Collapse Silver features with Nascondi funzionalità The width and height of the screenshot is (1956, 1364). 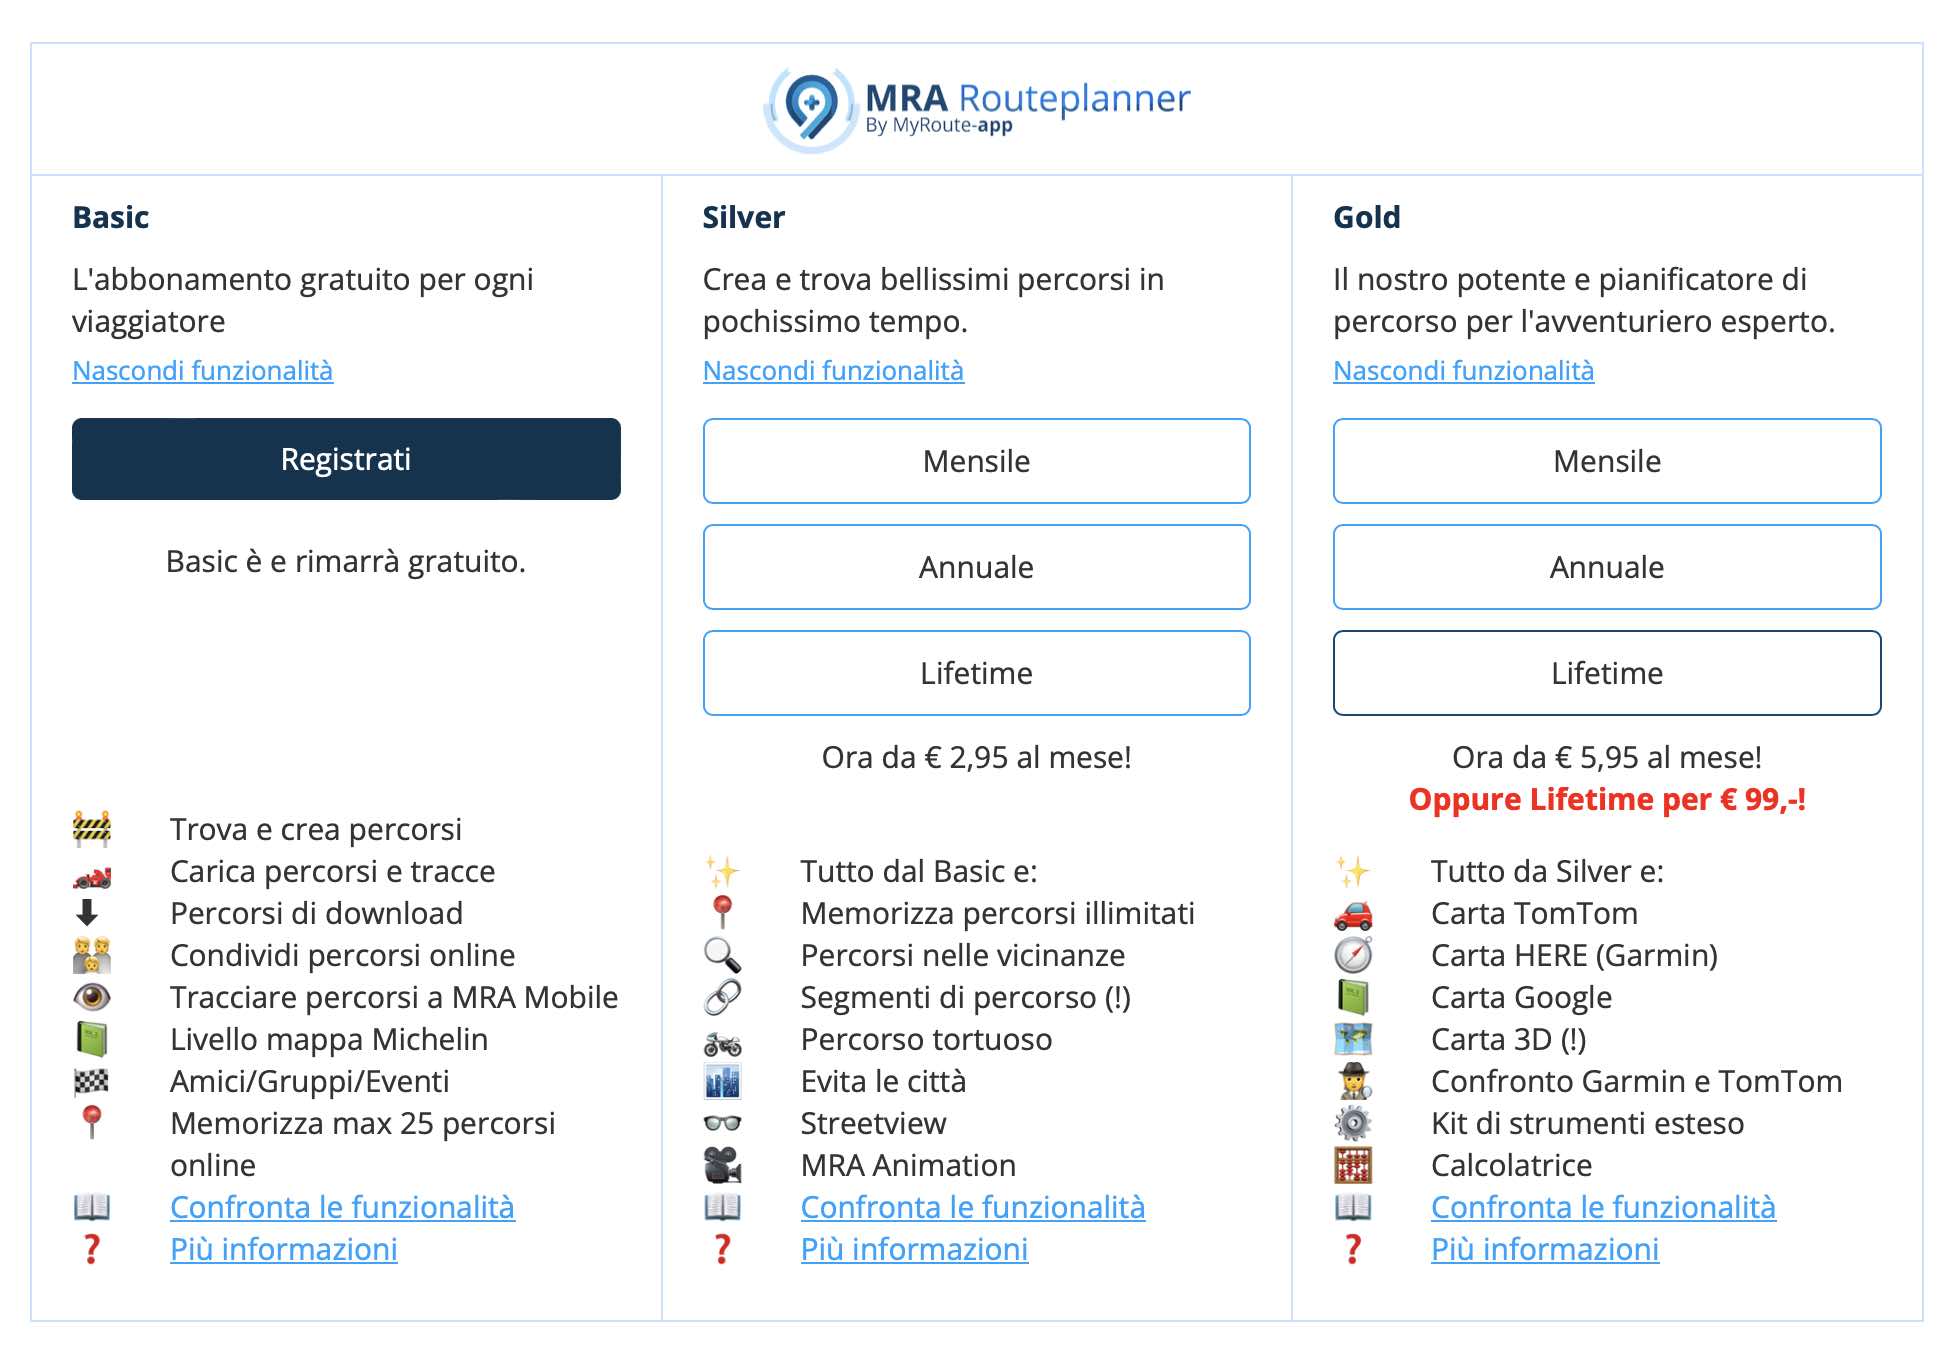[833, 371]
